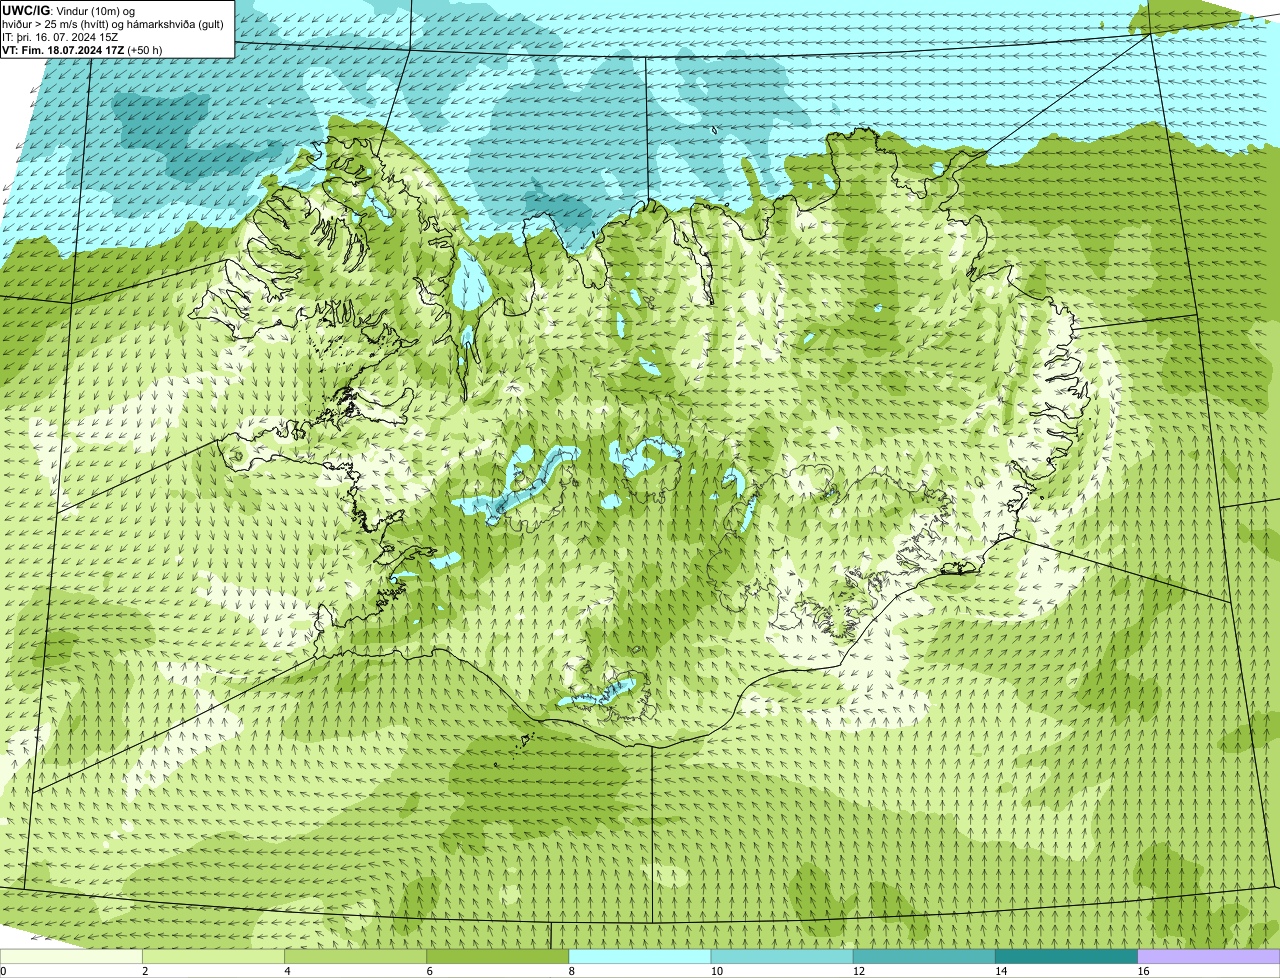Pick the 10–12 m/s legend color segment
Viewport: 1280px width, 978px height.
(x=782, y=956)
